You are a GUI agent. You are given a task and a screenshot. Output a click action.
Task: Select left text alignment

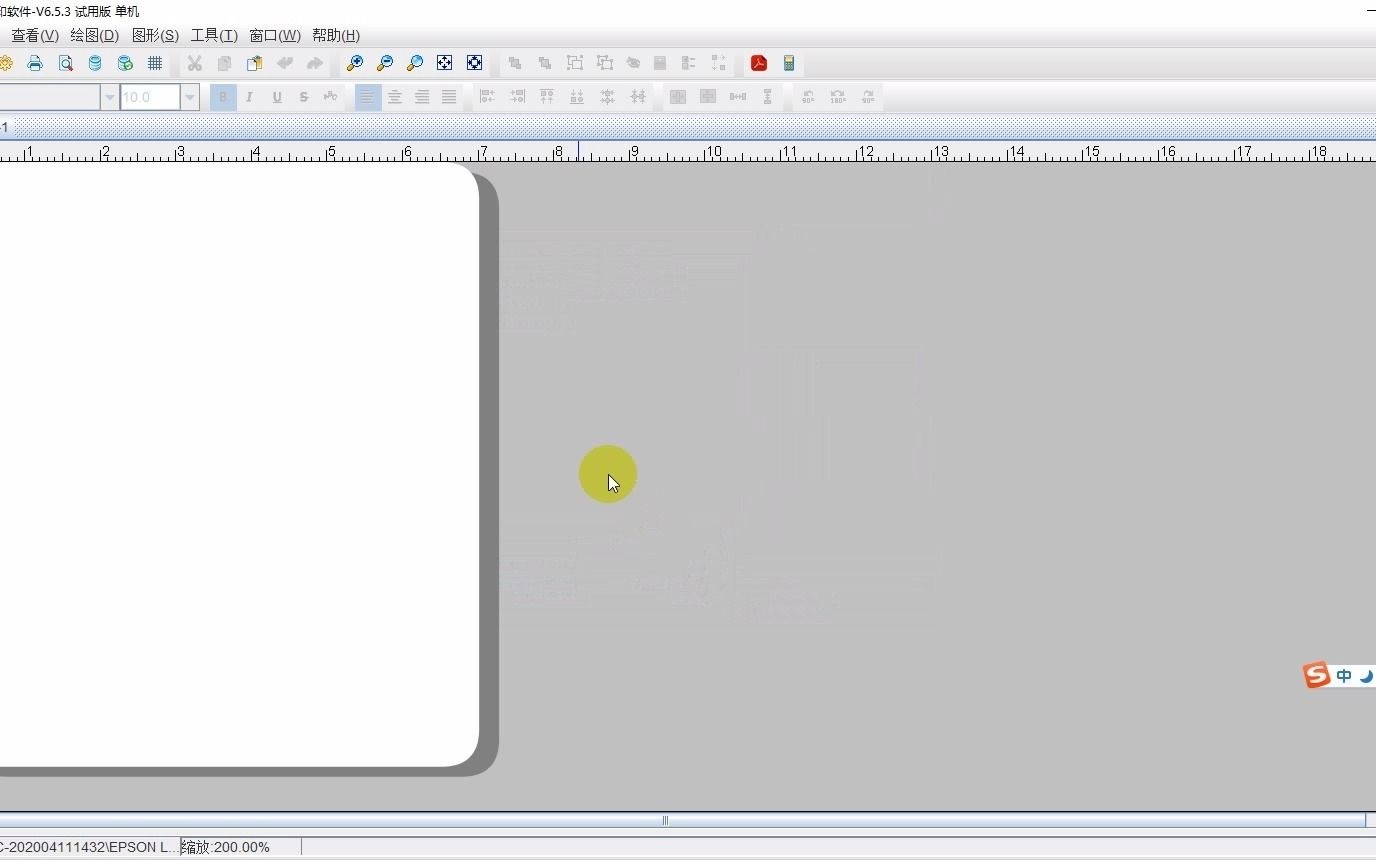368,97
